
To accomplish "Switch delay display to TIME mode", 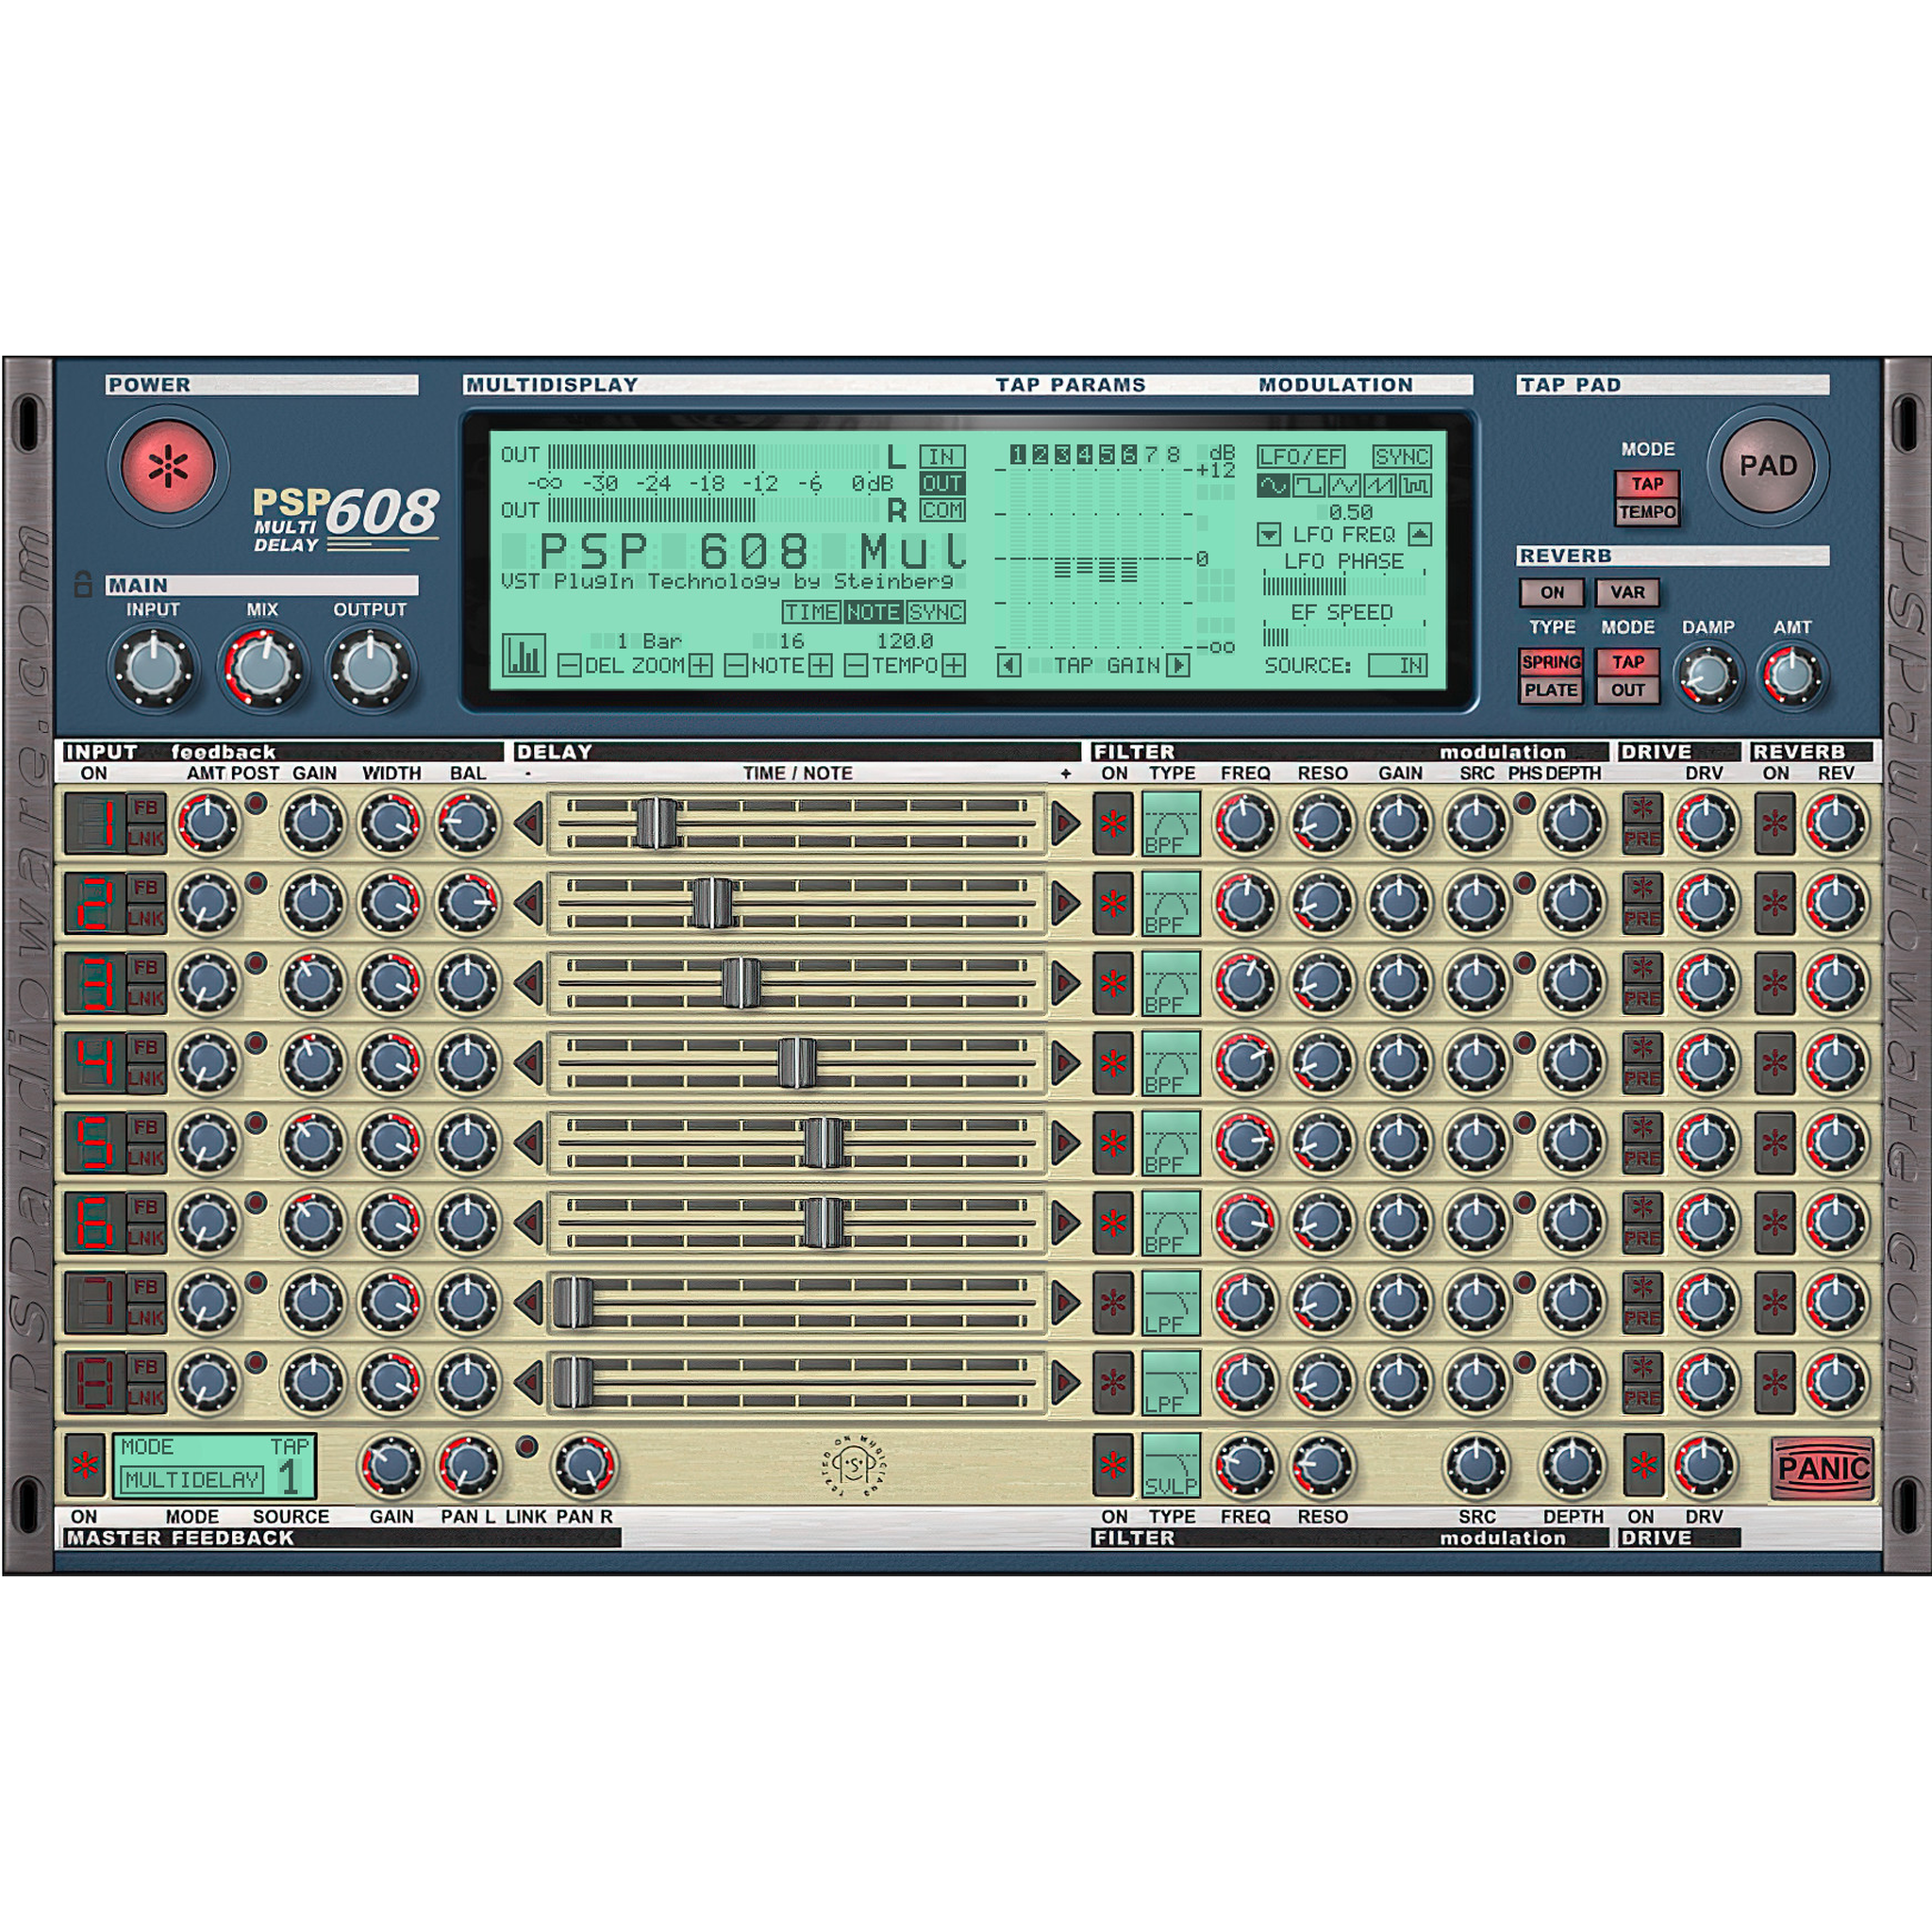I will click(811, 612).
